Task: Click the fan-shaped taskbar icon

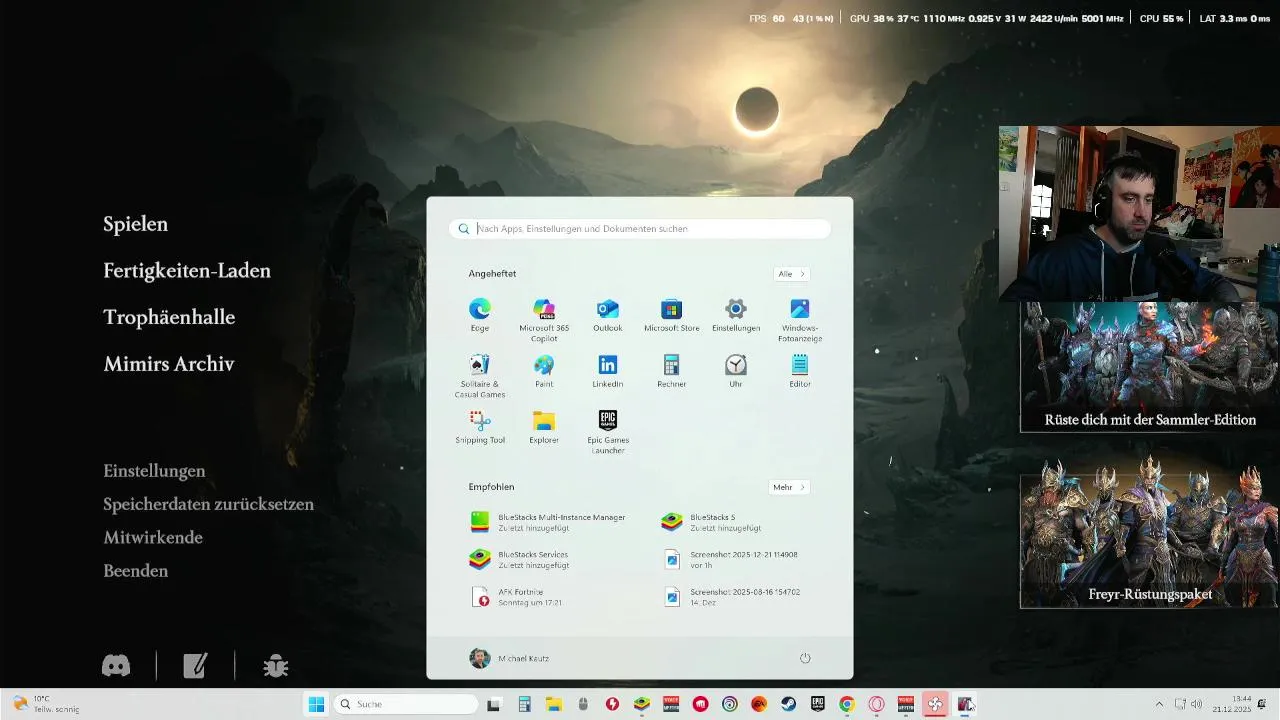Action: [x=935, y=704]
